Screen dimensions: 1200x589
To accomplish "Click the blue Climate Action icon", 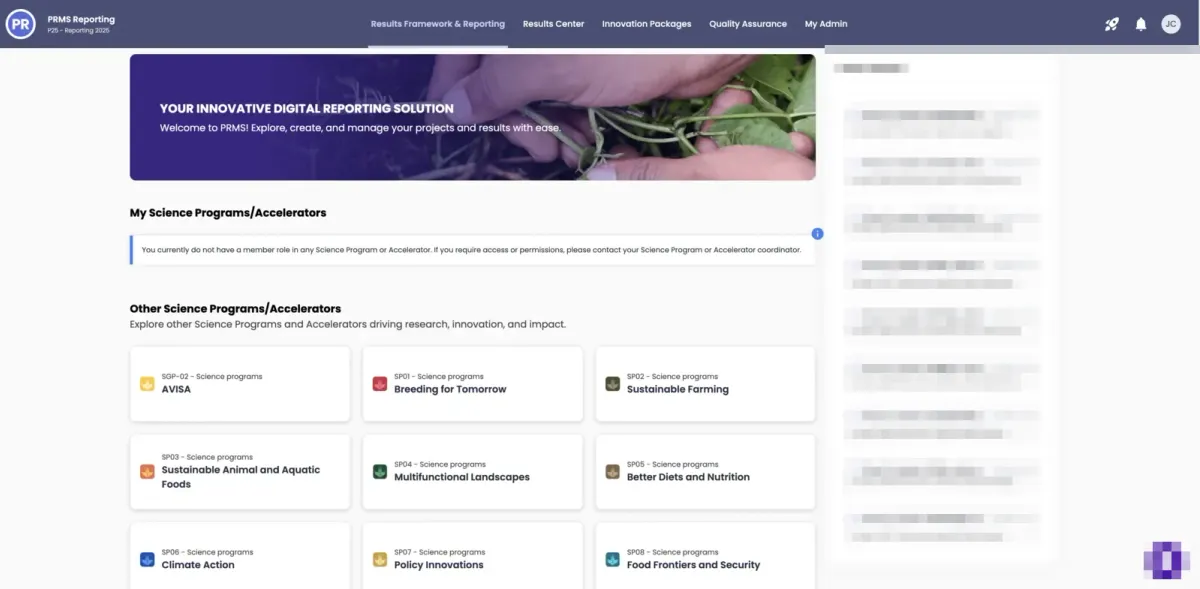I will point(147,560).
